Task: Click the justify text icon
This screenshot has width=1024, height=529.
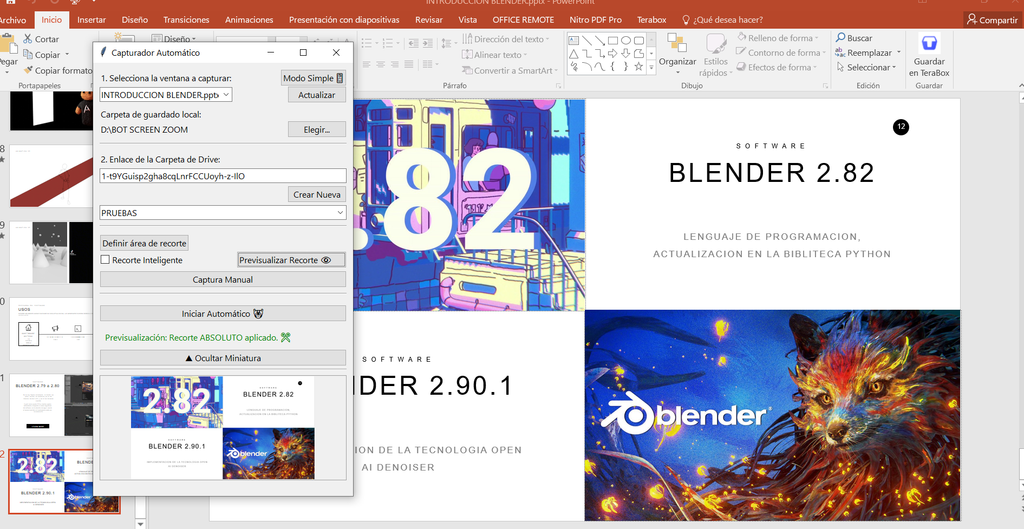Action: (x=409, y=64)
